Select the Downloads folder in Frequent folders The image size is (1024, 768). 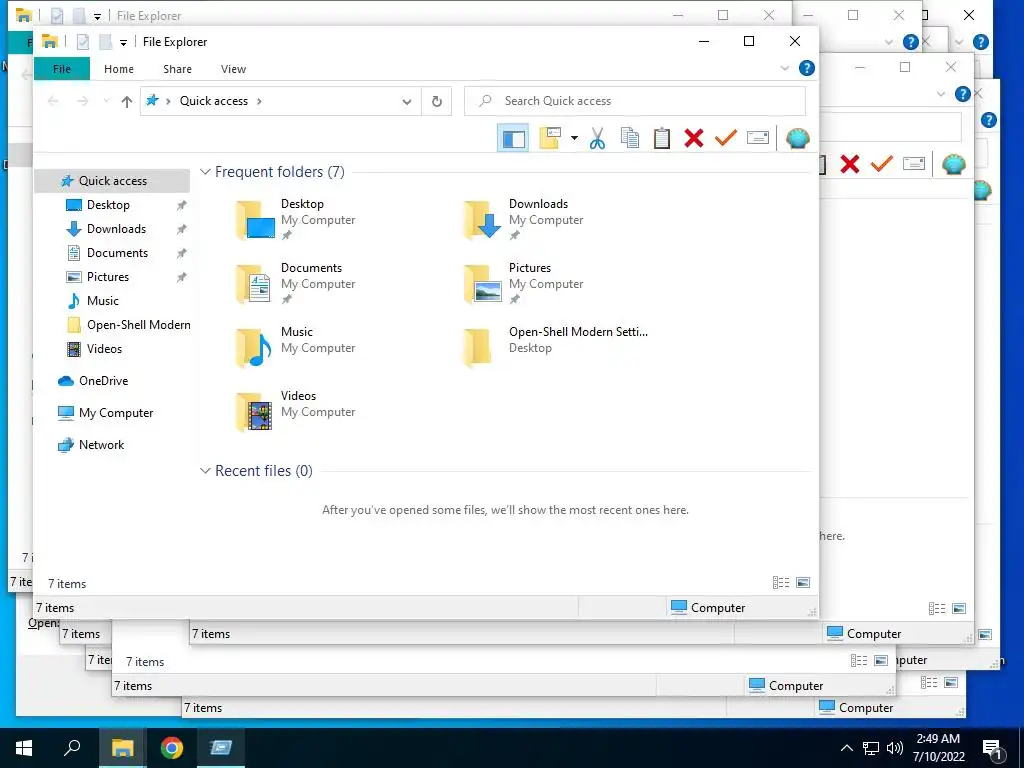(525, 219)
